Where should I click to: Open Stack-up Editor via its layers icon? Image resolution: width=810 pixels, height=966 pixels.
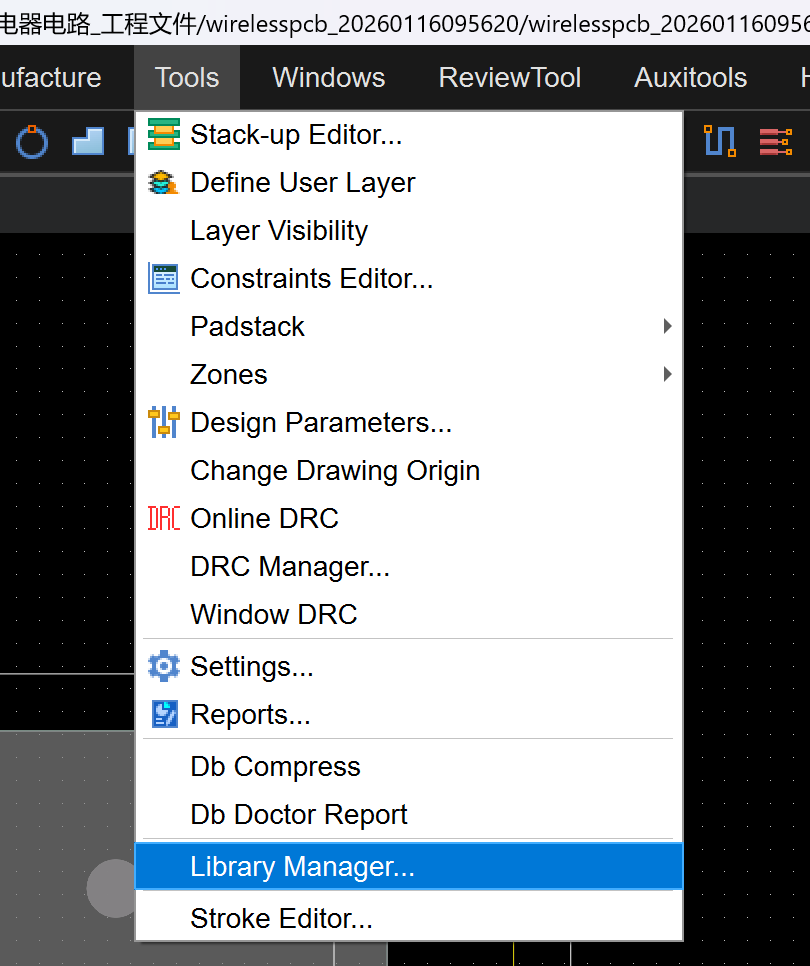[x=163, y=134]
